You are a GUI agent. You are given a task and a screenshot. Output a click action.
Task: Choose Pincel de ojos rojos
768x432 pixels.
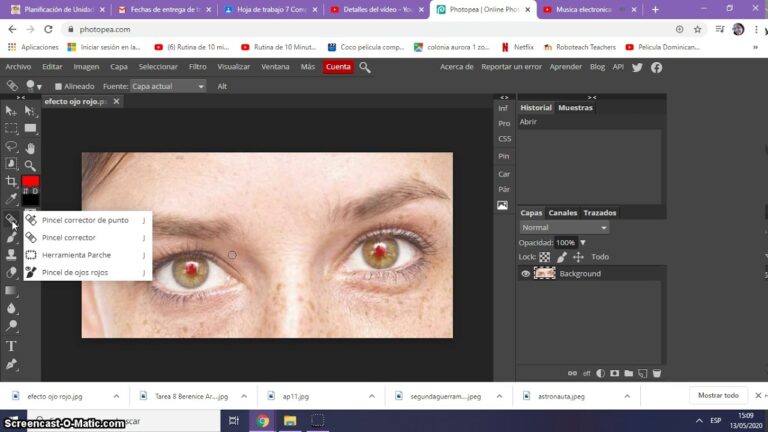pyautogui.click(x=88, y=272)
